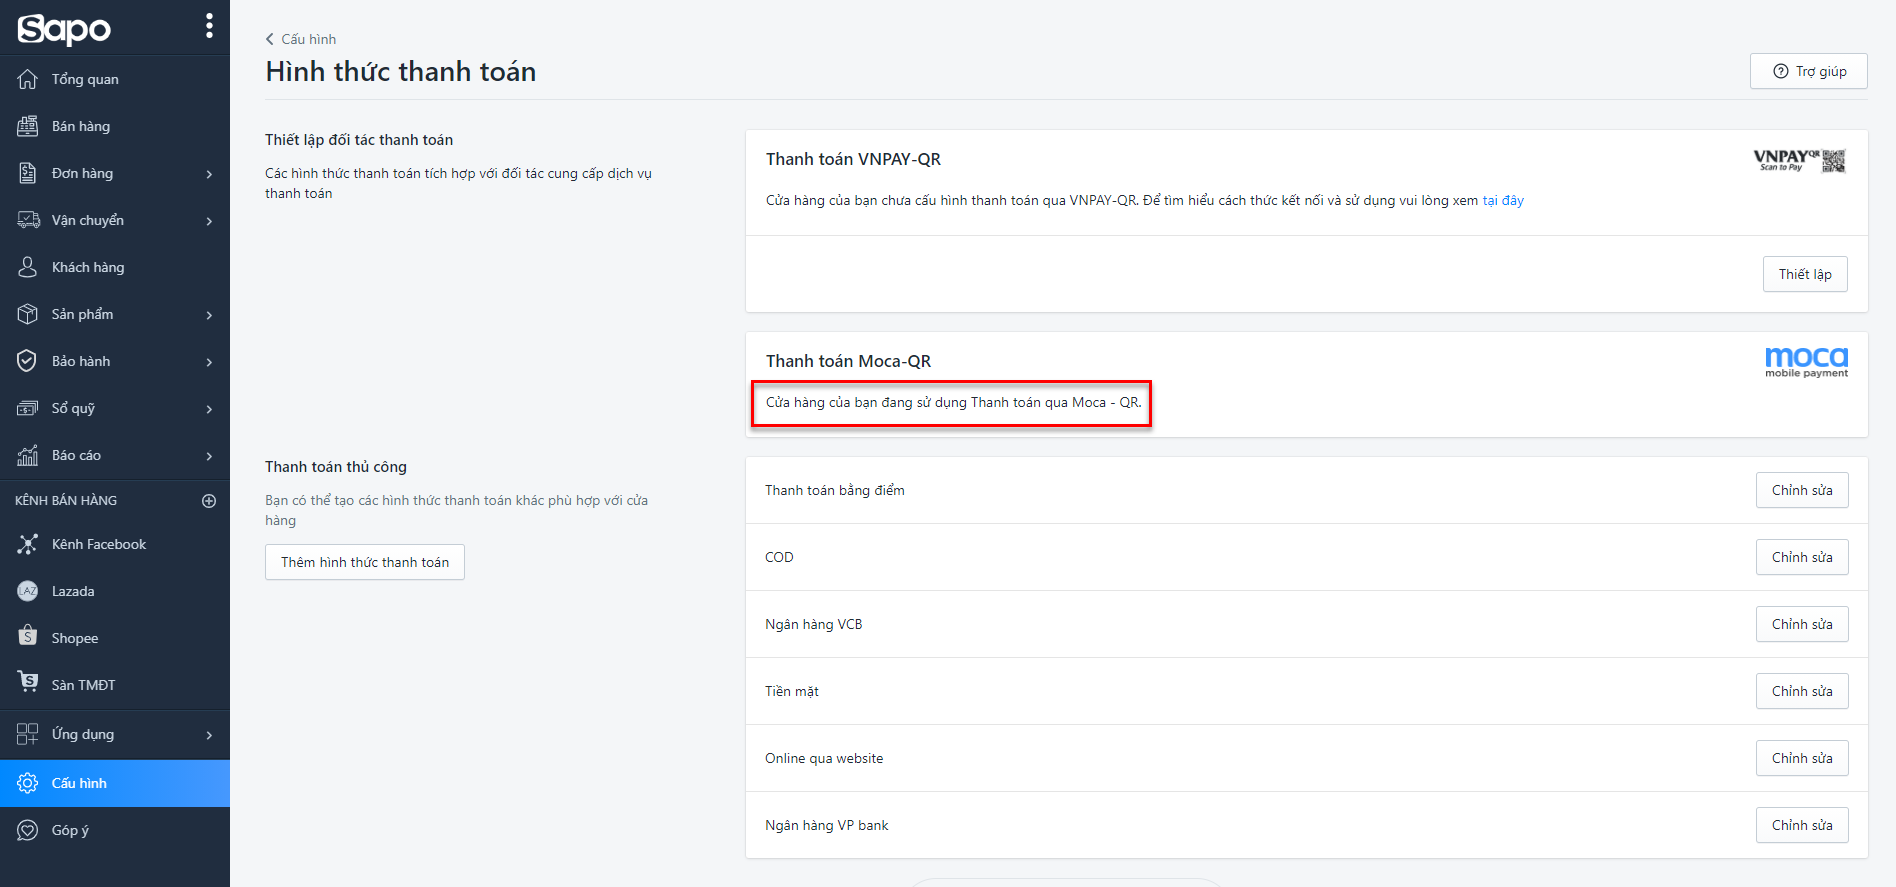Click the Tổng quan home icon
Screen dimensions: 1896x887
click(28, 79)
